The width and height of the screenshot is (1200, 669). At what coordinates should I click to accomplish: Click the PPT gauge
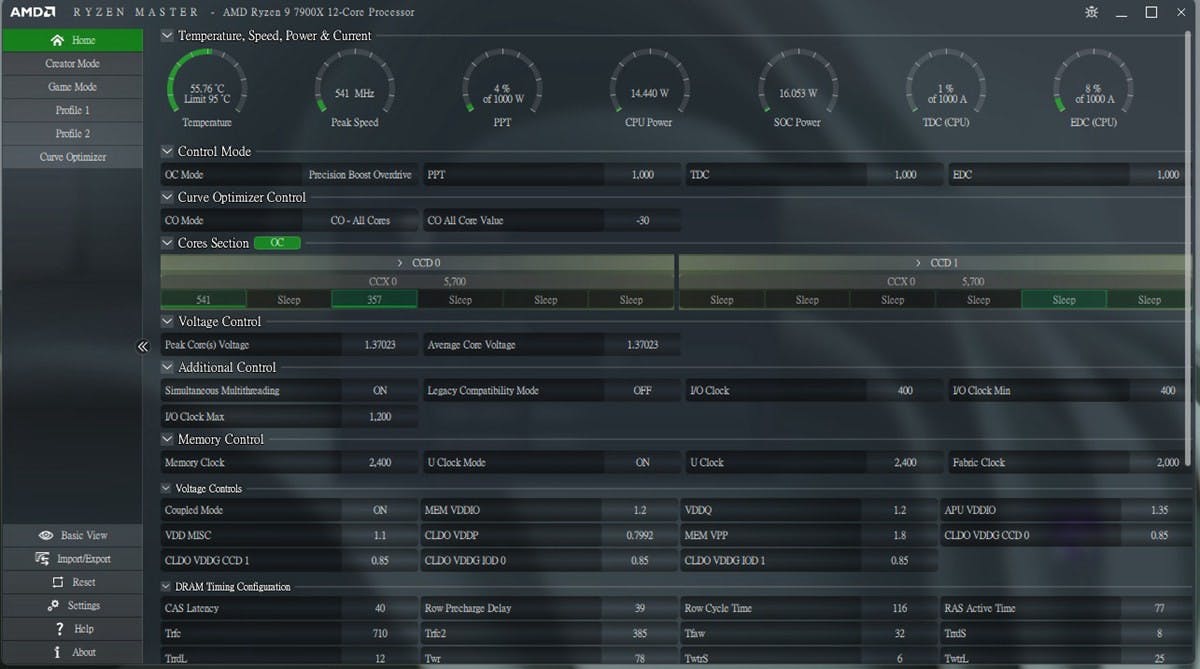point(502,87)
